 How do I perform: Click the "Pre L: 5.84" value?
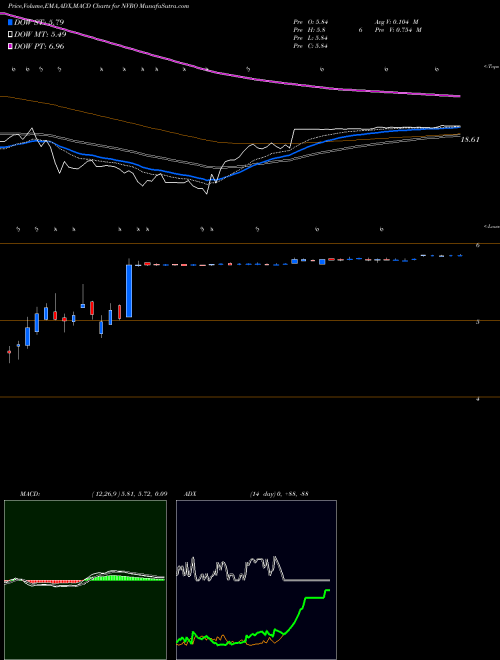click(311, 38)
